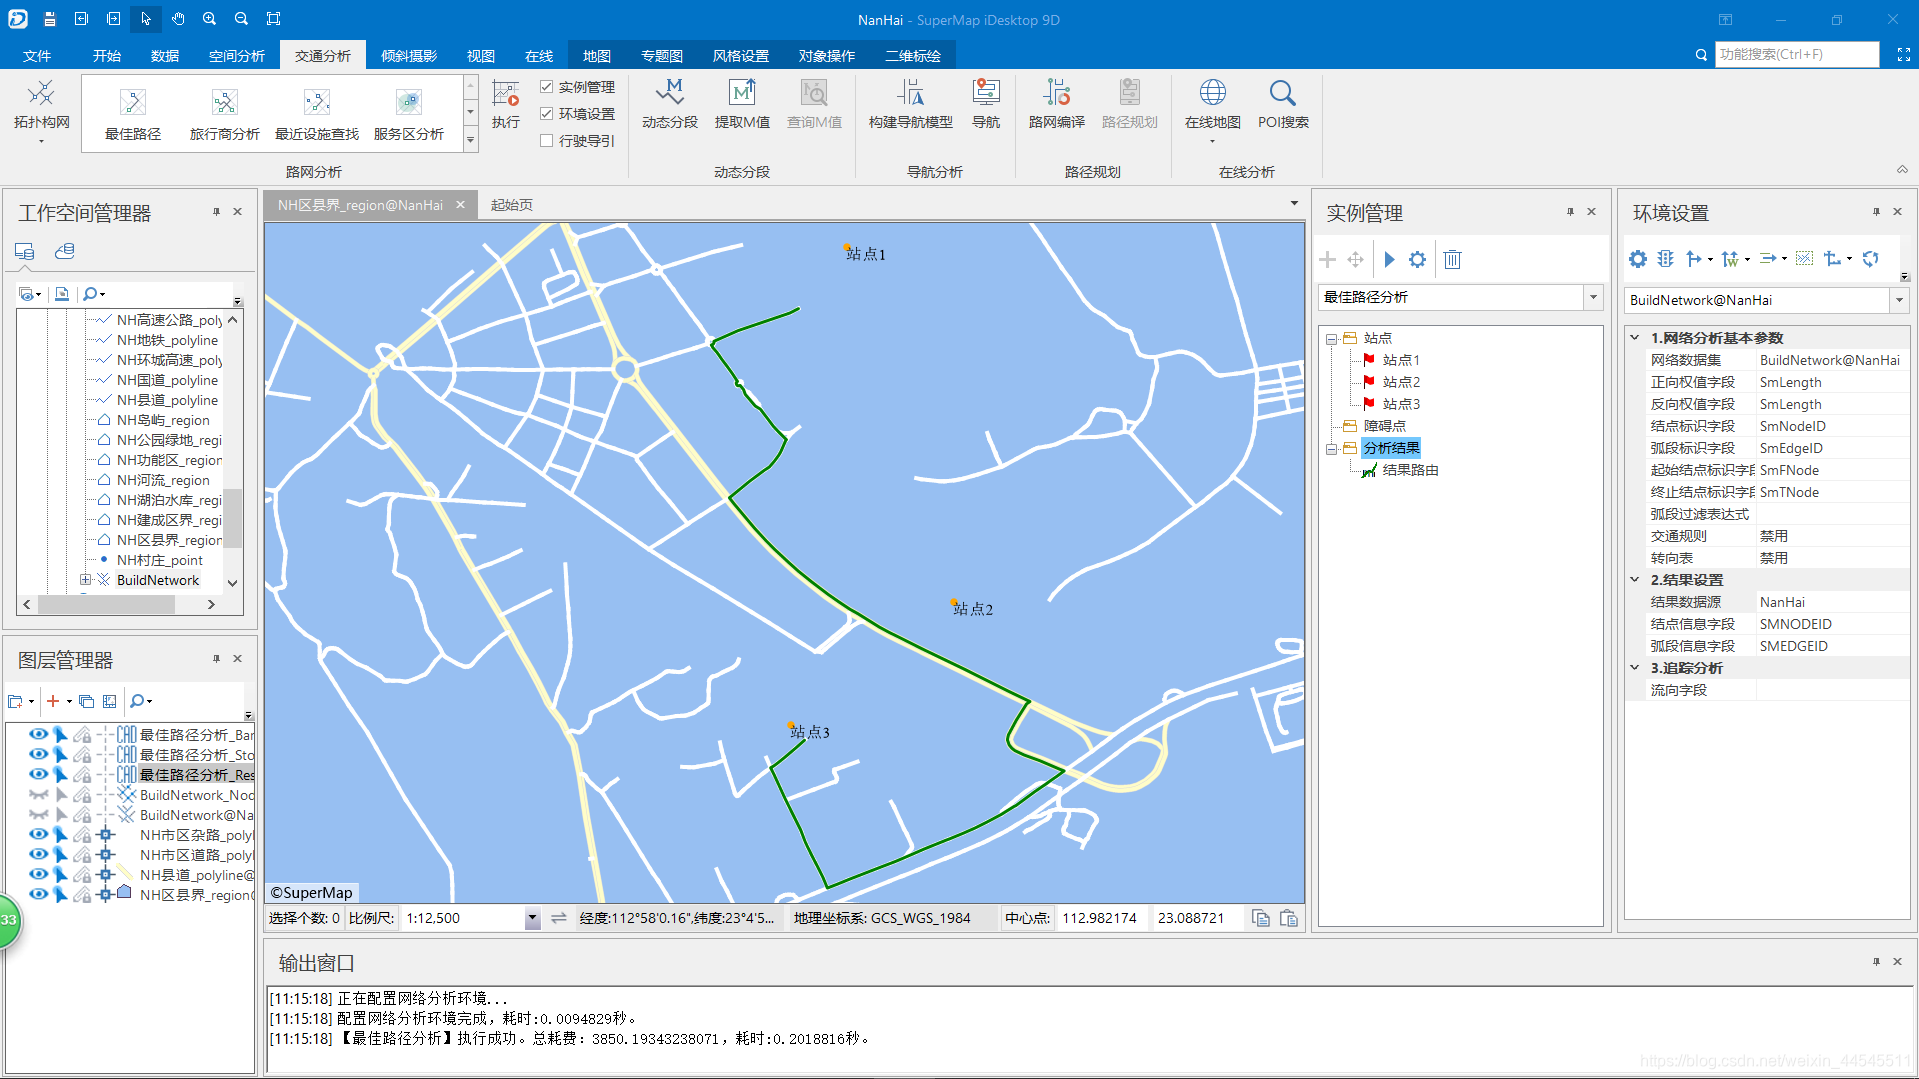Click the gear icon in 环境设置 toolbar
Viewport: 1919px width, 1079px height.
point(1637,259)
